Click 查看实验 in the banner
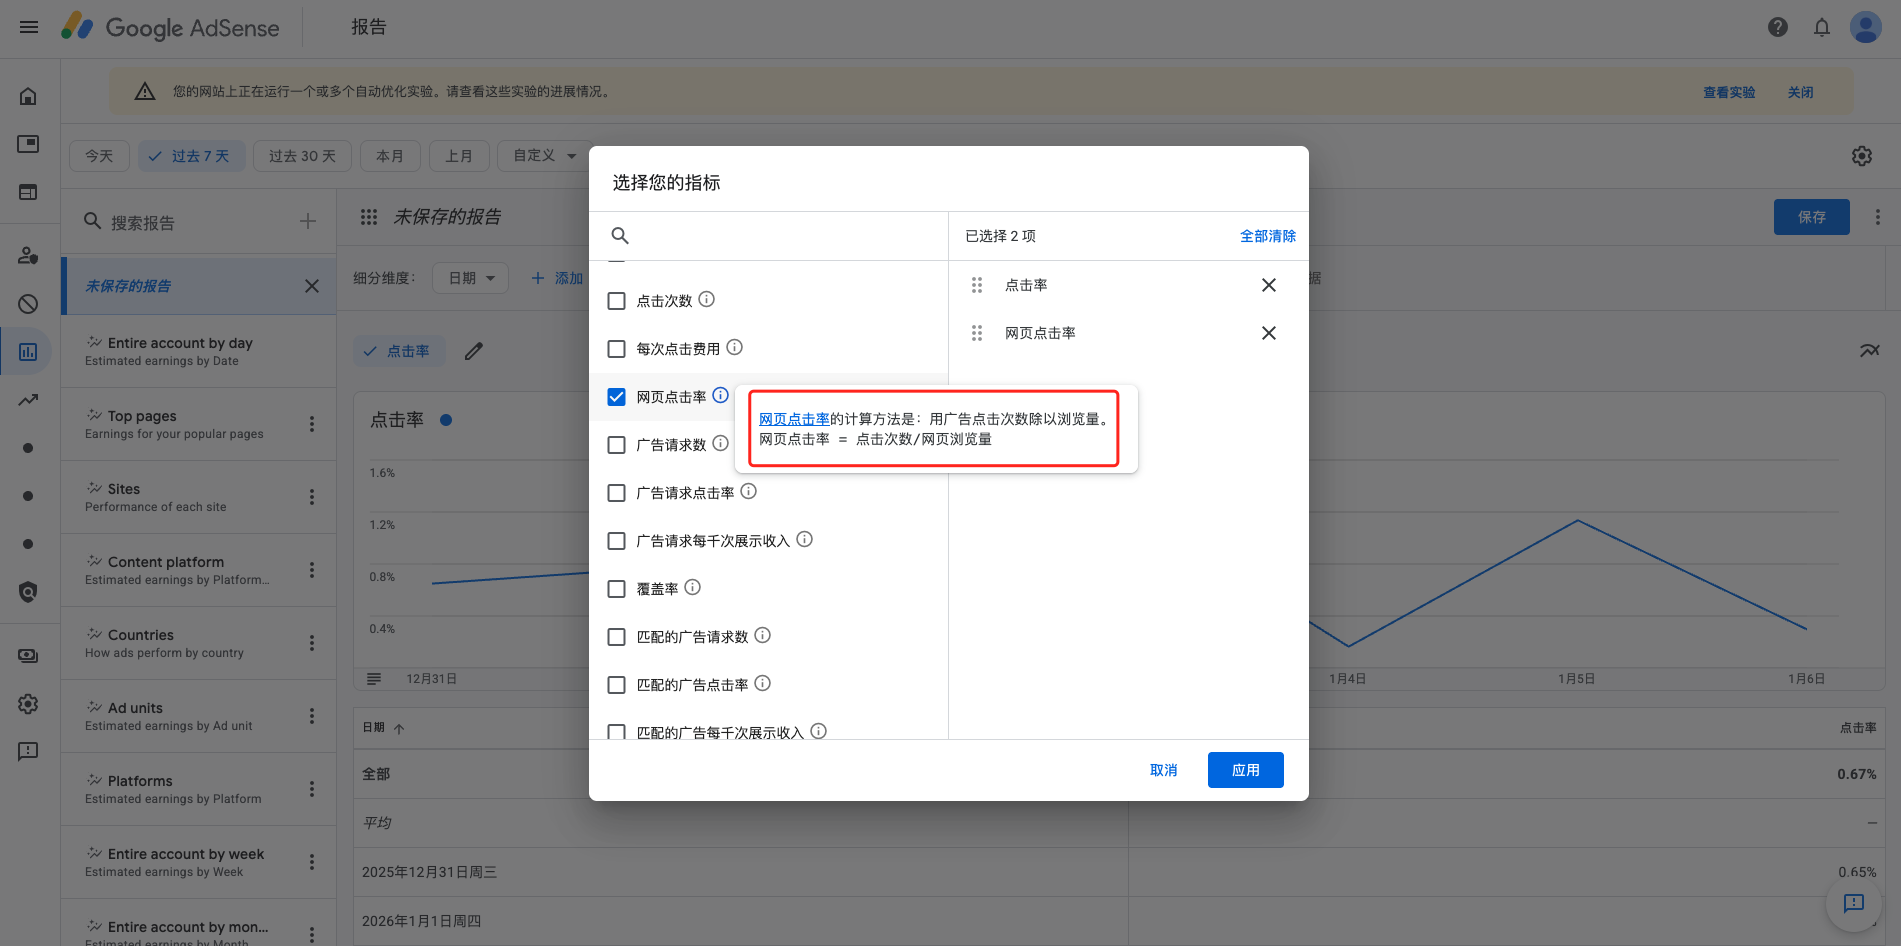 tap(1729, 92)
